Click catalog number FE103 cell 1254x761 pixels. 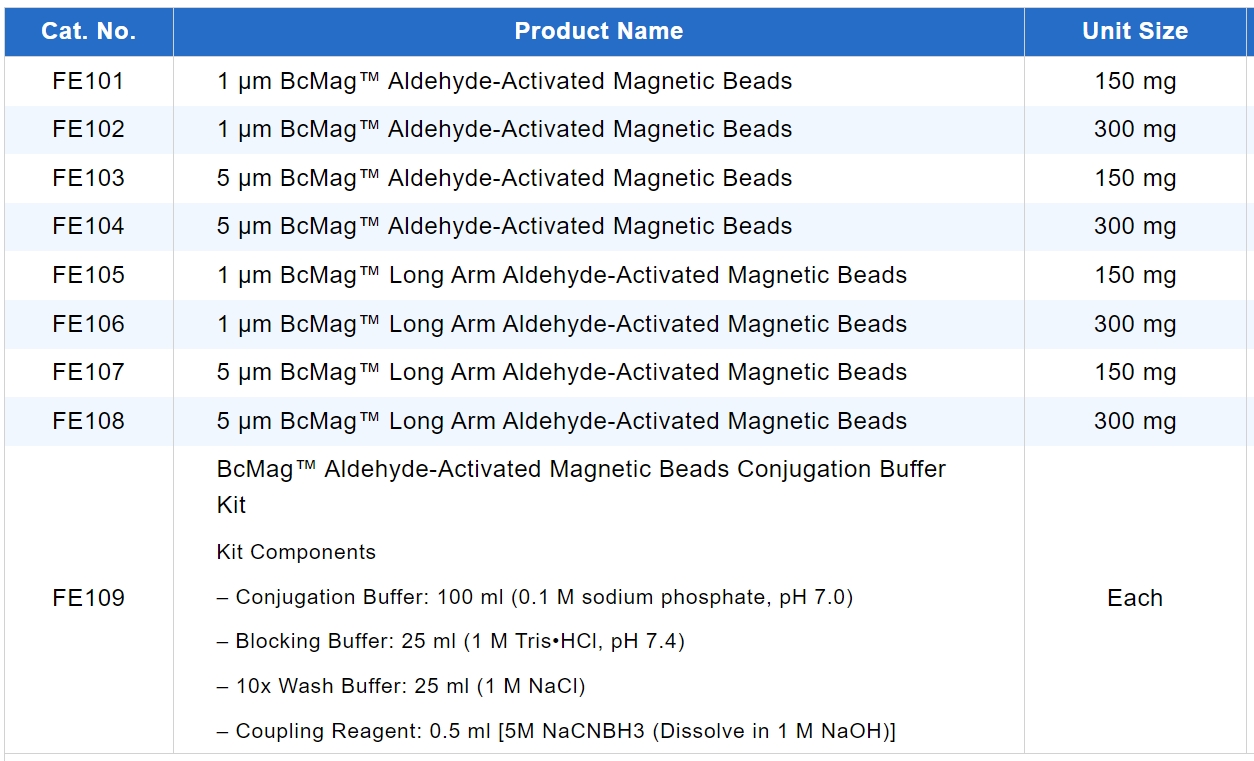coord(88,178)
